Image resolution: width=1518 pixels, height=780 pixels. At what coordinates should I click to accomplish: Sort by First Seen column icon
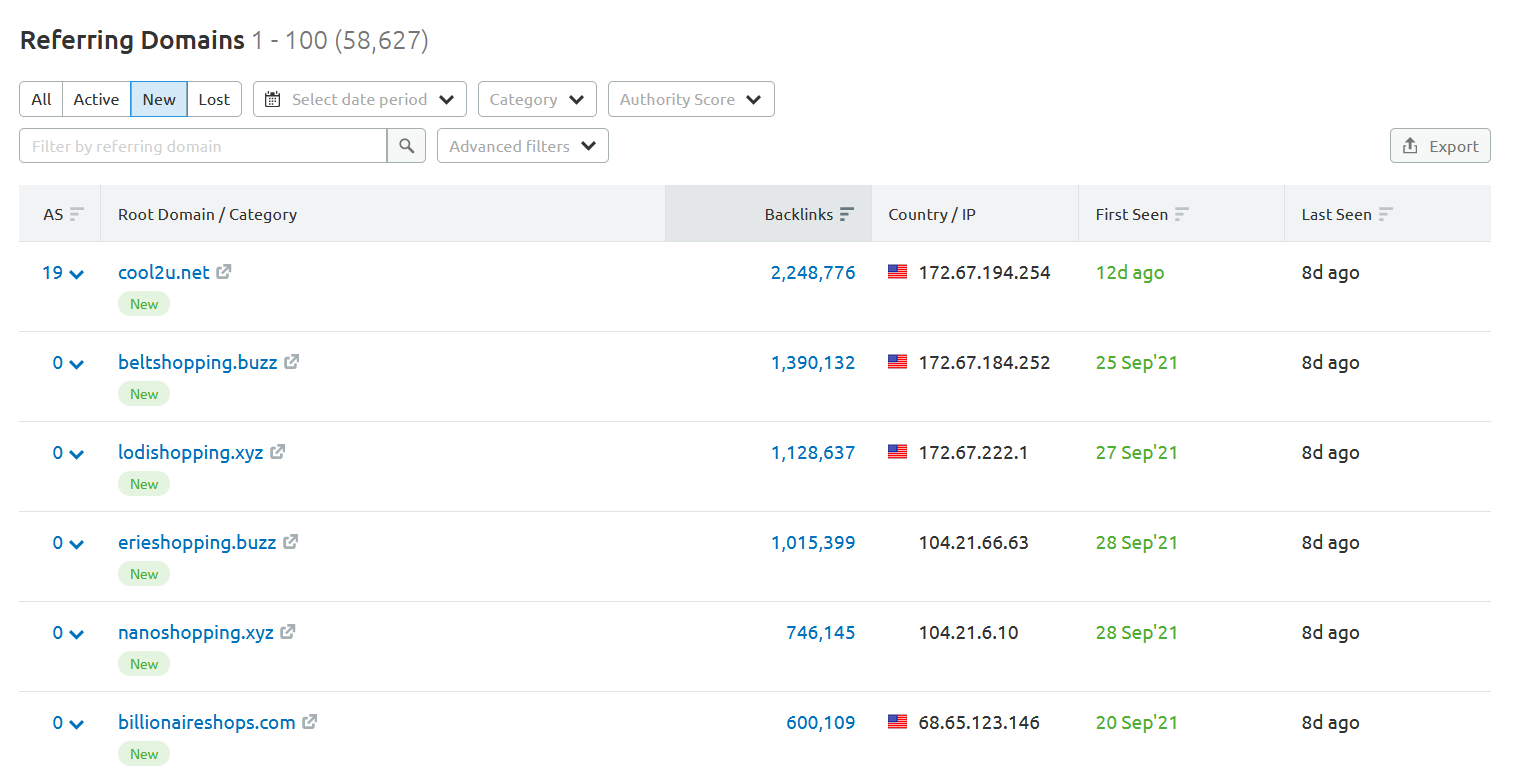tap(1181, 214)
